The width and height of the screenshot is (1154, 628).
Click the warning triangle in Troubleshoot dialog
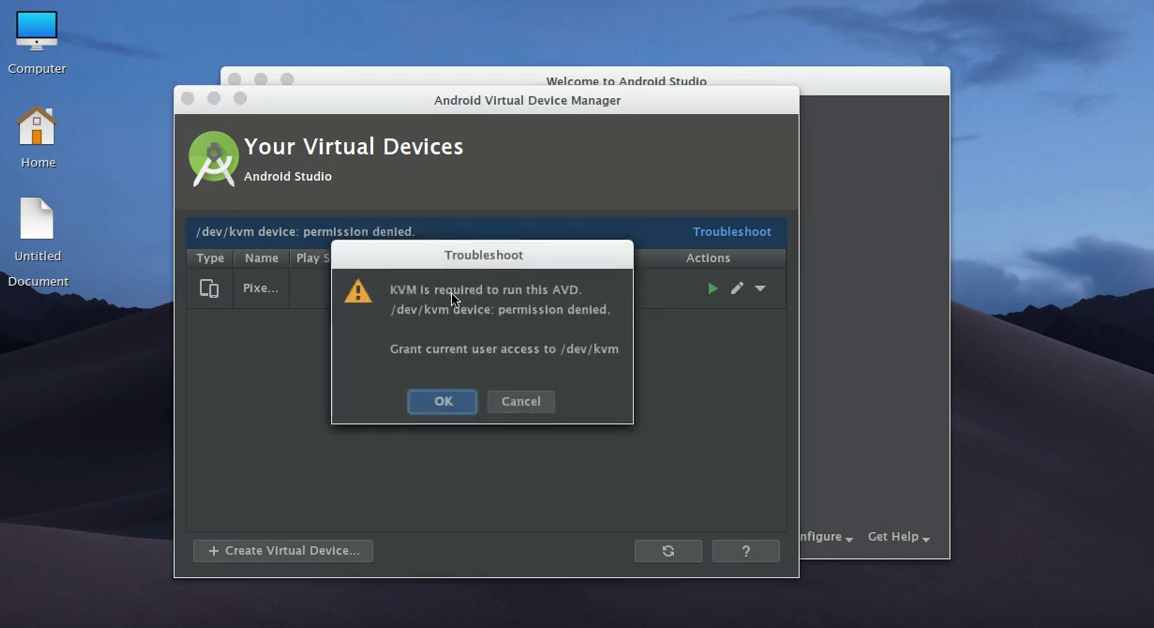[x=359, y=291]
